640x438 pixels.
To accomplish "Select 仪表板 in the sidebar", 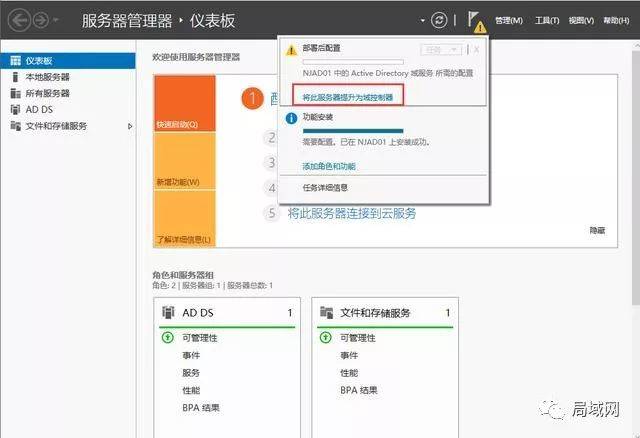I will [x=68, y=61].
